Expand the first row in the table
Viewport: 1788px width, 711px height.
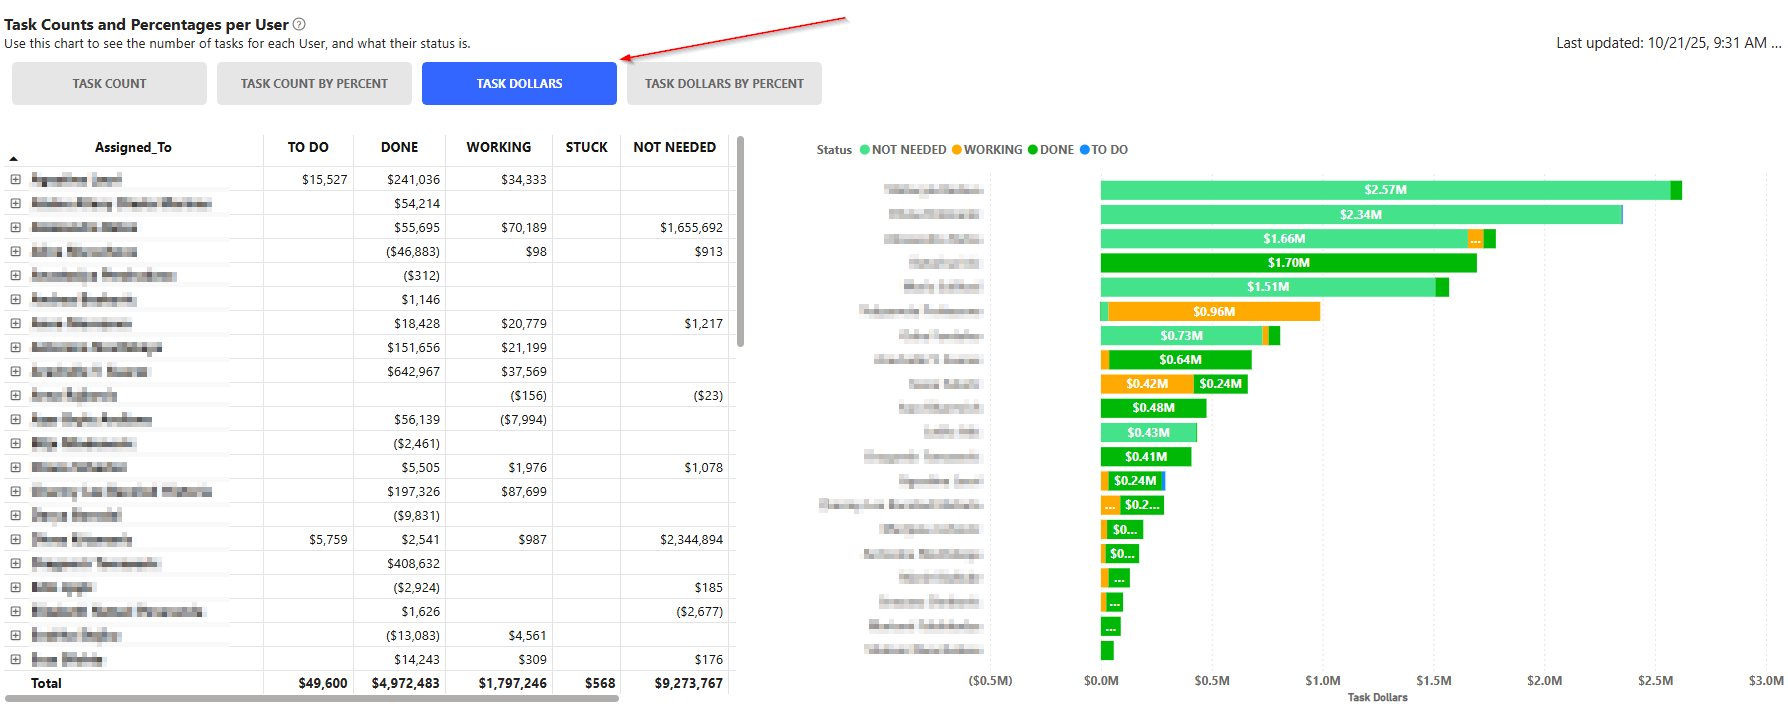coord(16,179)
